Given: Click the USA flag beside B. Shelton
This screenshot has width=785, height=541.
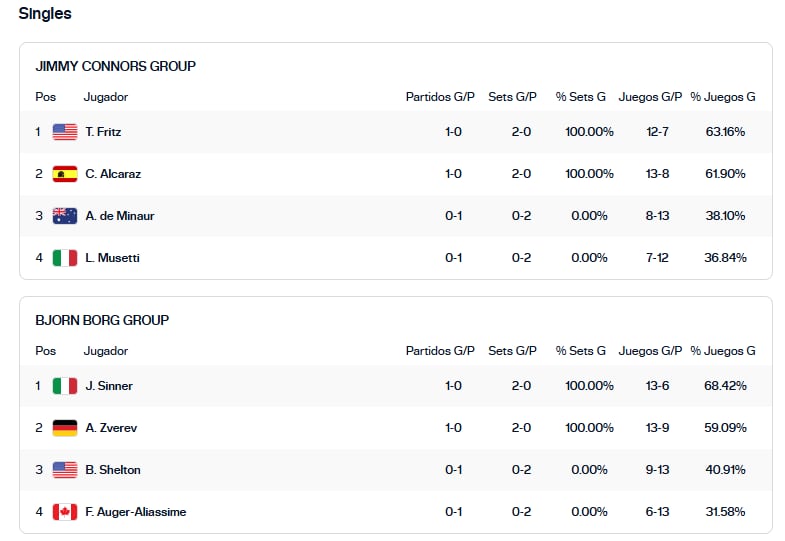Looking at the screenshot, I should point(65,470).
